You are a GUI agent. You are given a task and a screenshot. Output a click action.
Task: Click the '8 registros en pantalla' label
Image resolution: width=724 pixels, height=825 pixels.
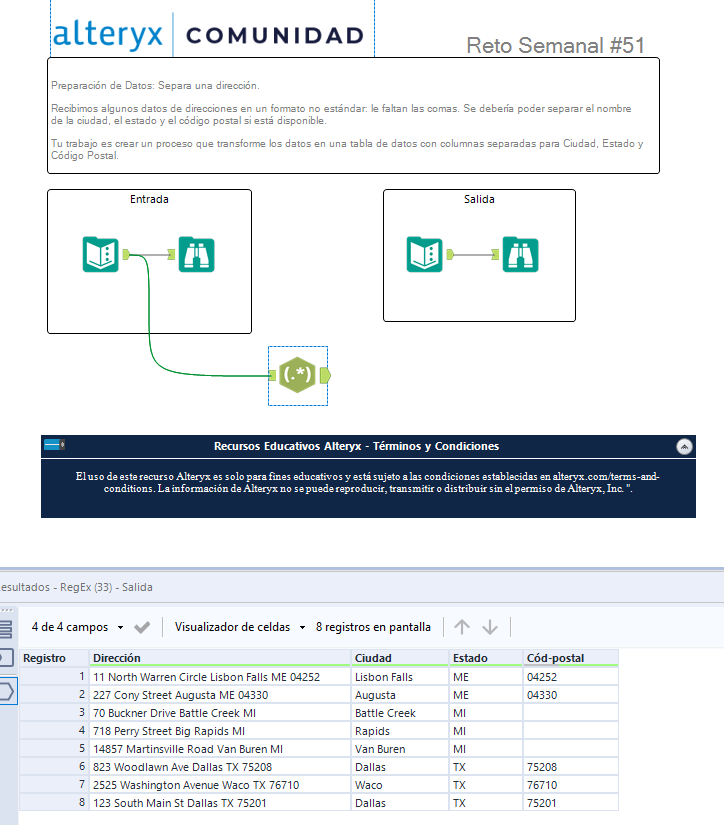[x=373, y=627]
